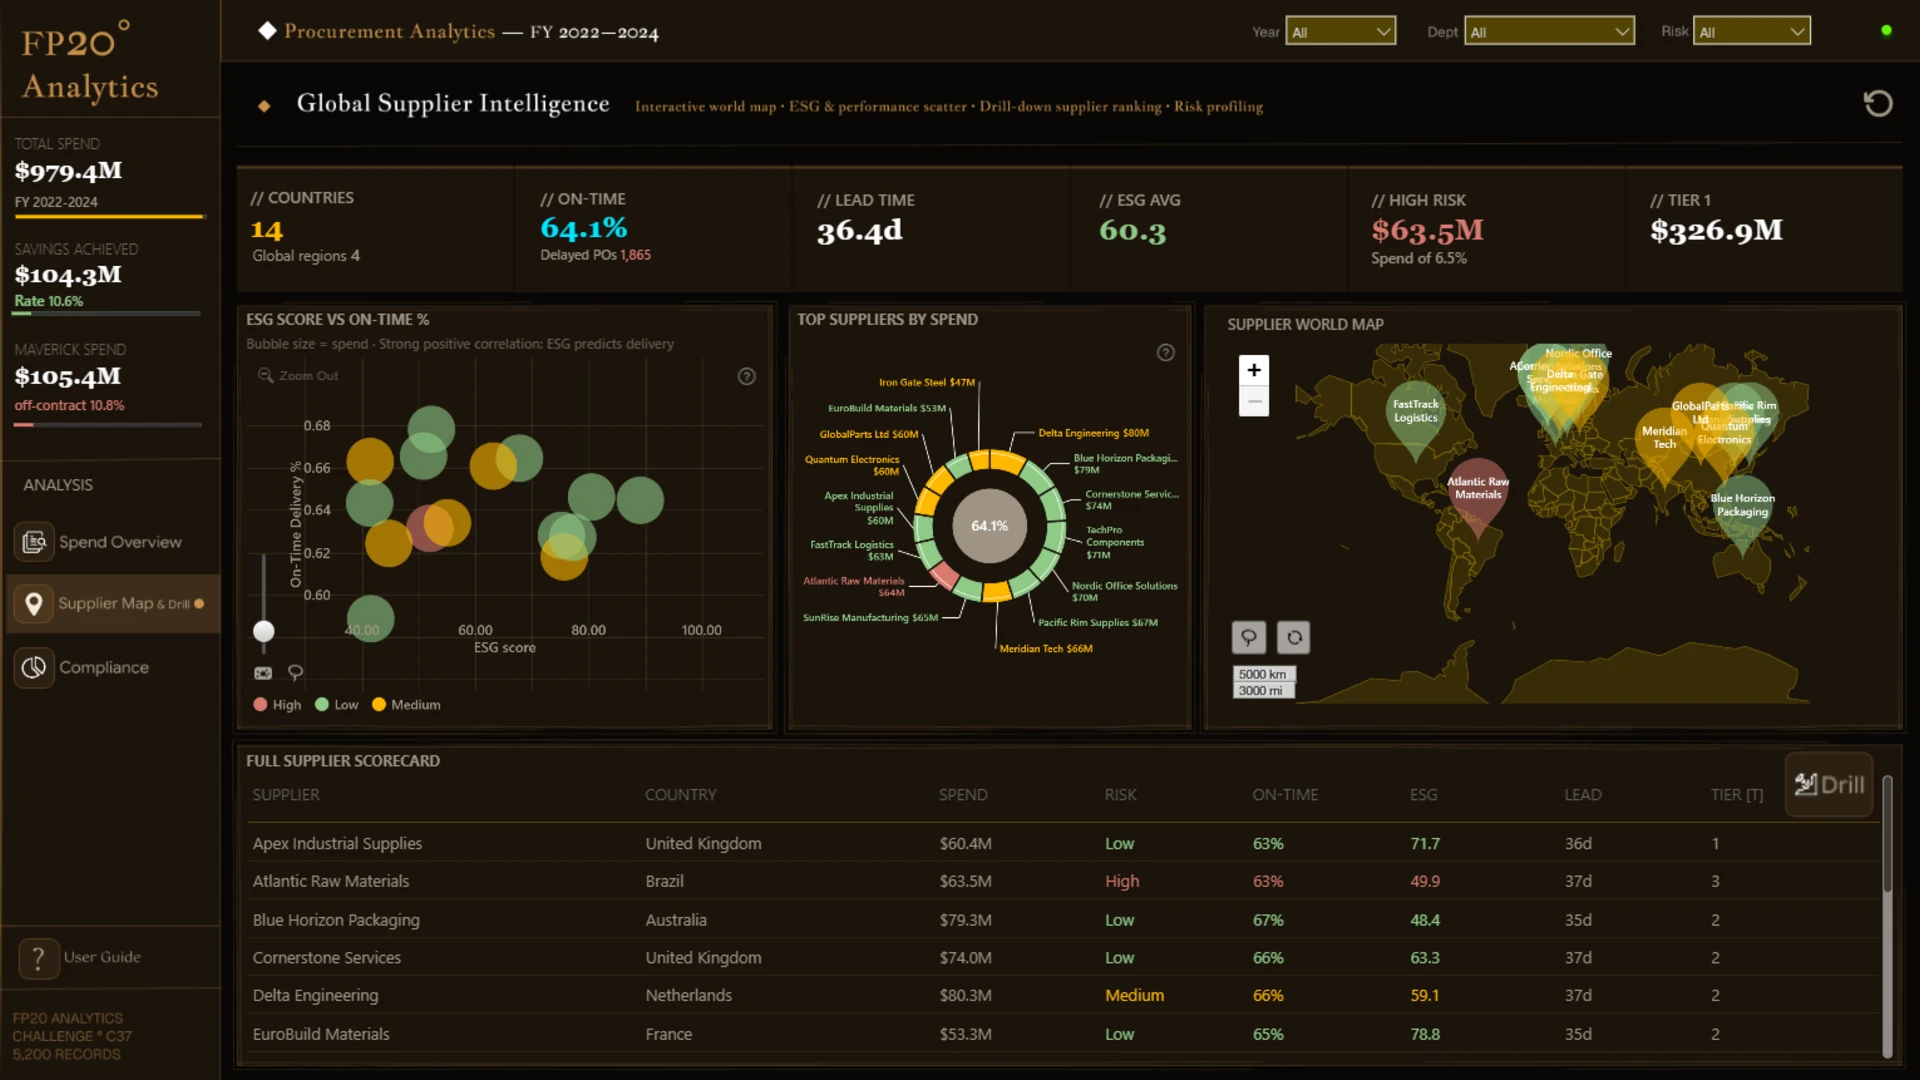This screenshot has width=1920, height=1080.
Task: Select the EuroBuild Materials scorecard row
Action: 1063,1034
